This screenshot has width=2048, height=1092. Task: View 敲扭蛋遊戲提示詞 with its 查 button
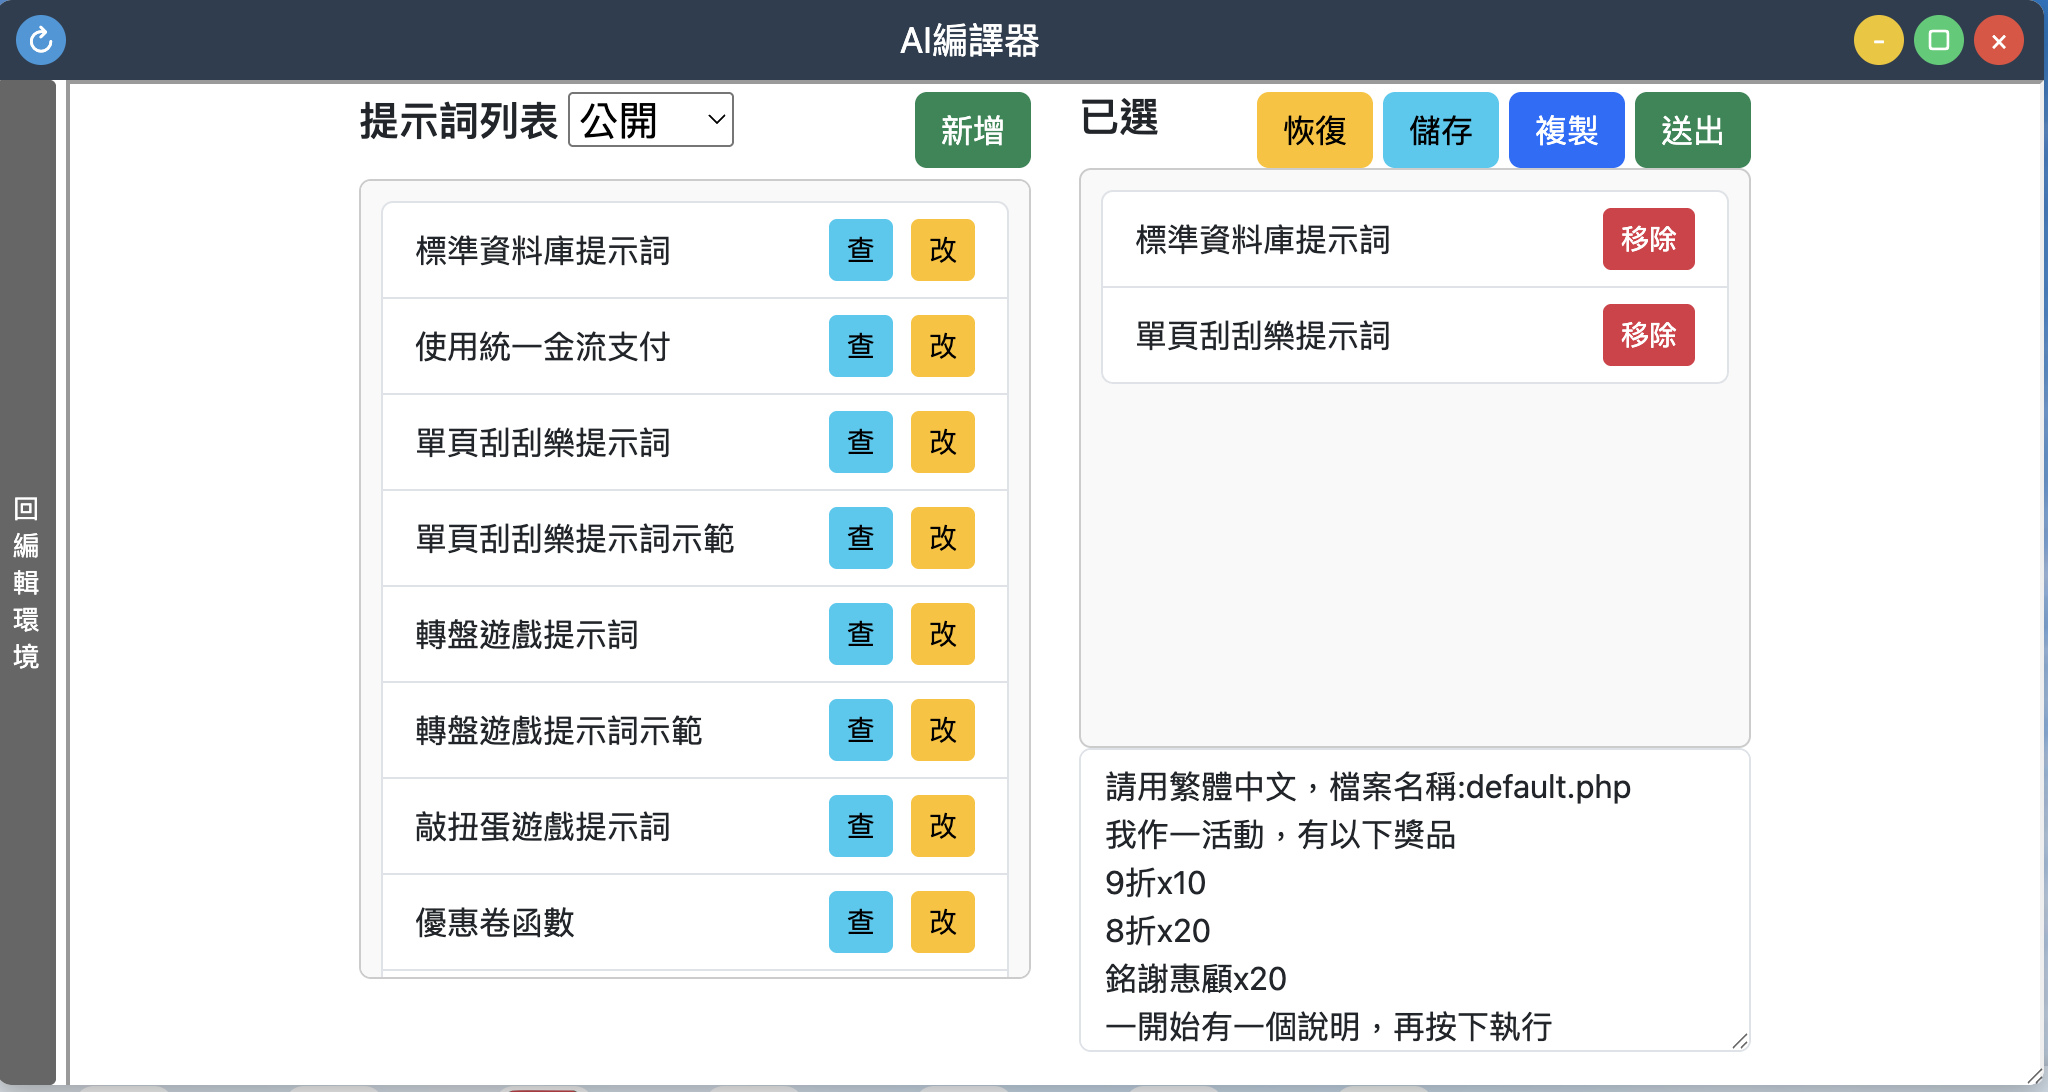[860, 826]
